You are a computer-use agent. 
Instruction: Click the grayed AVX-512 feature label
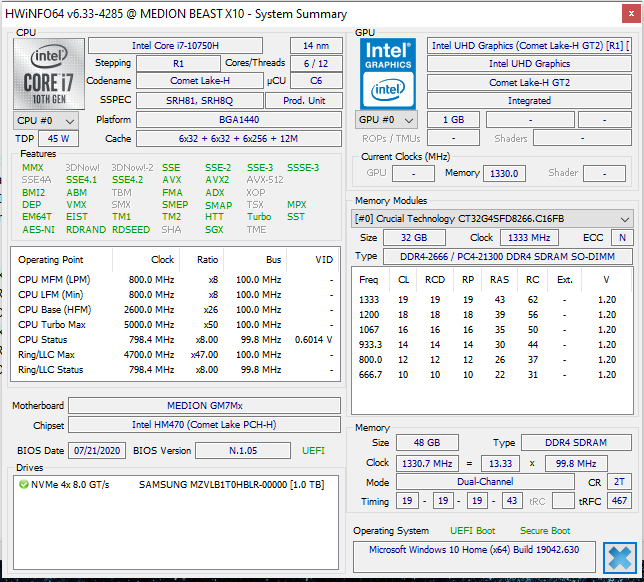pos(265,179)
